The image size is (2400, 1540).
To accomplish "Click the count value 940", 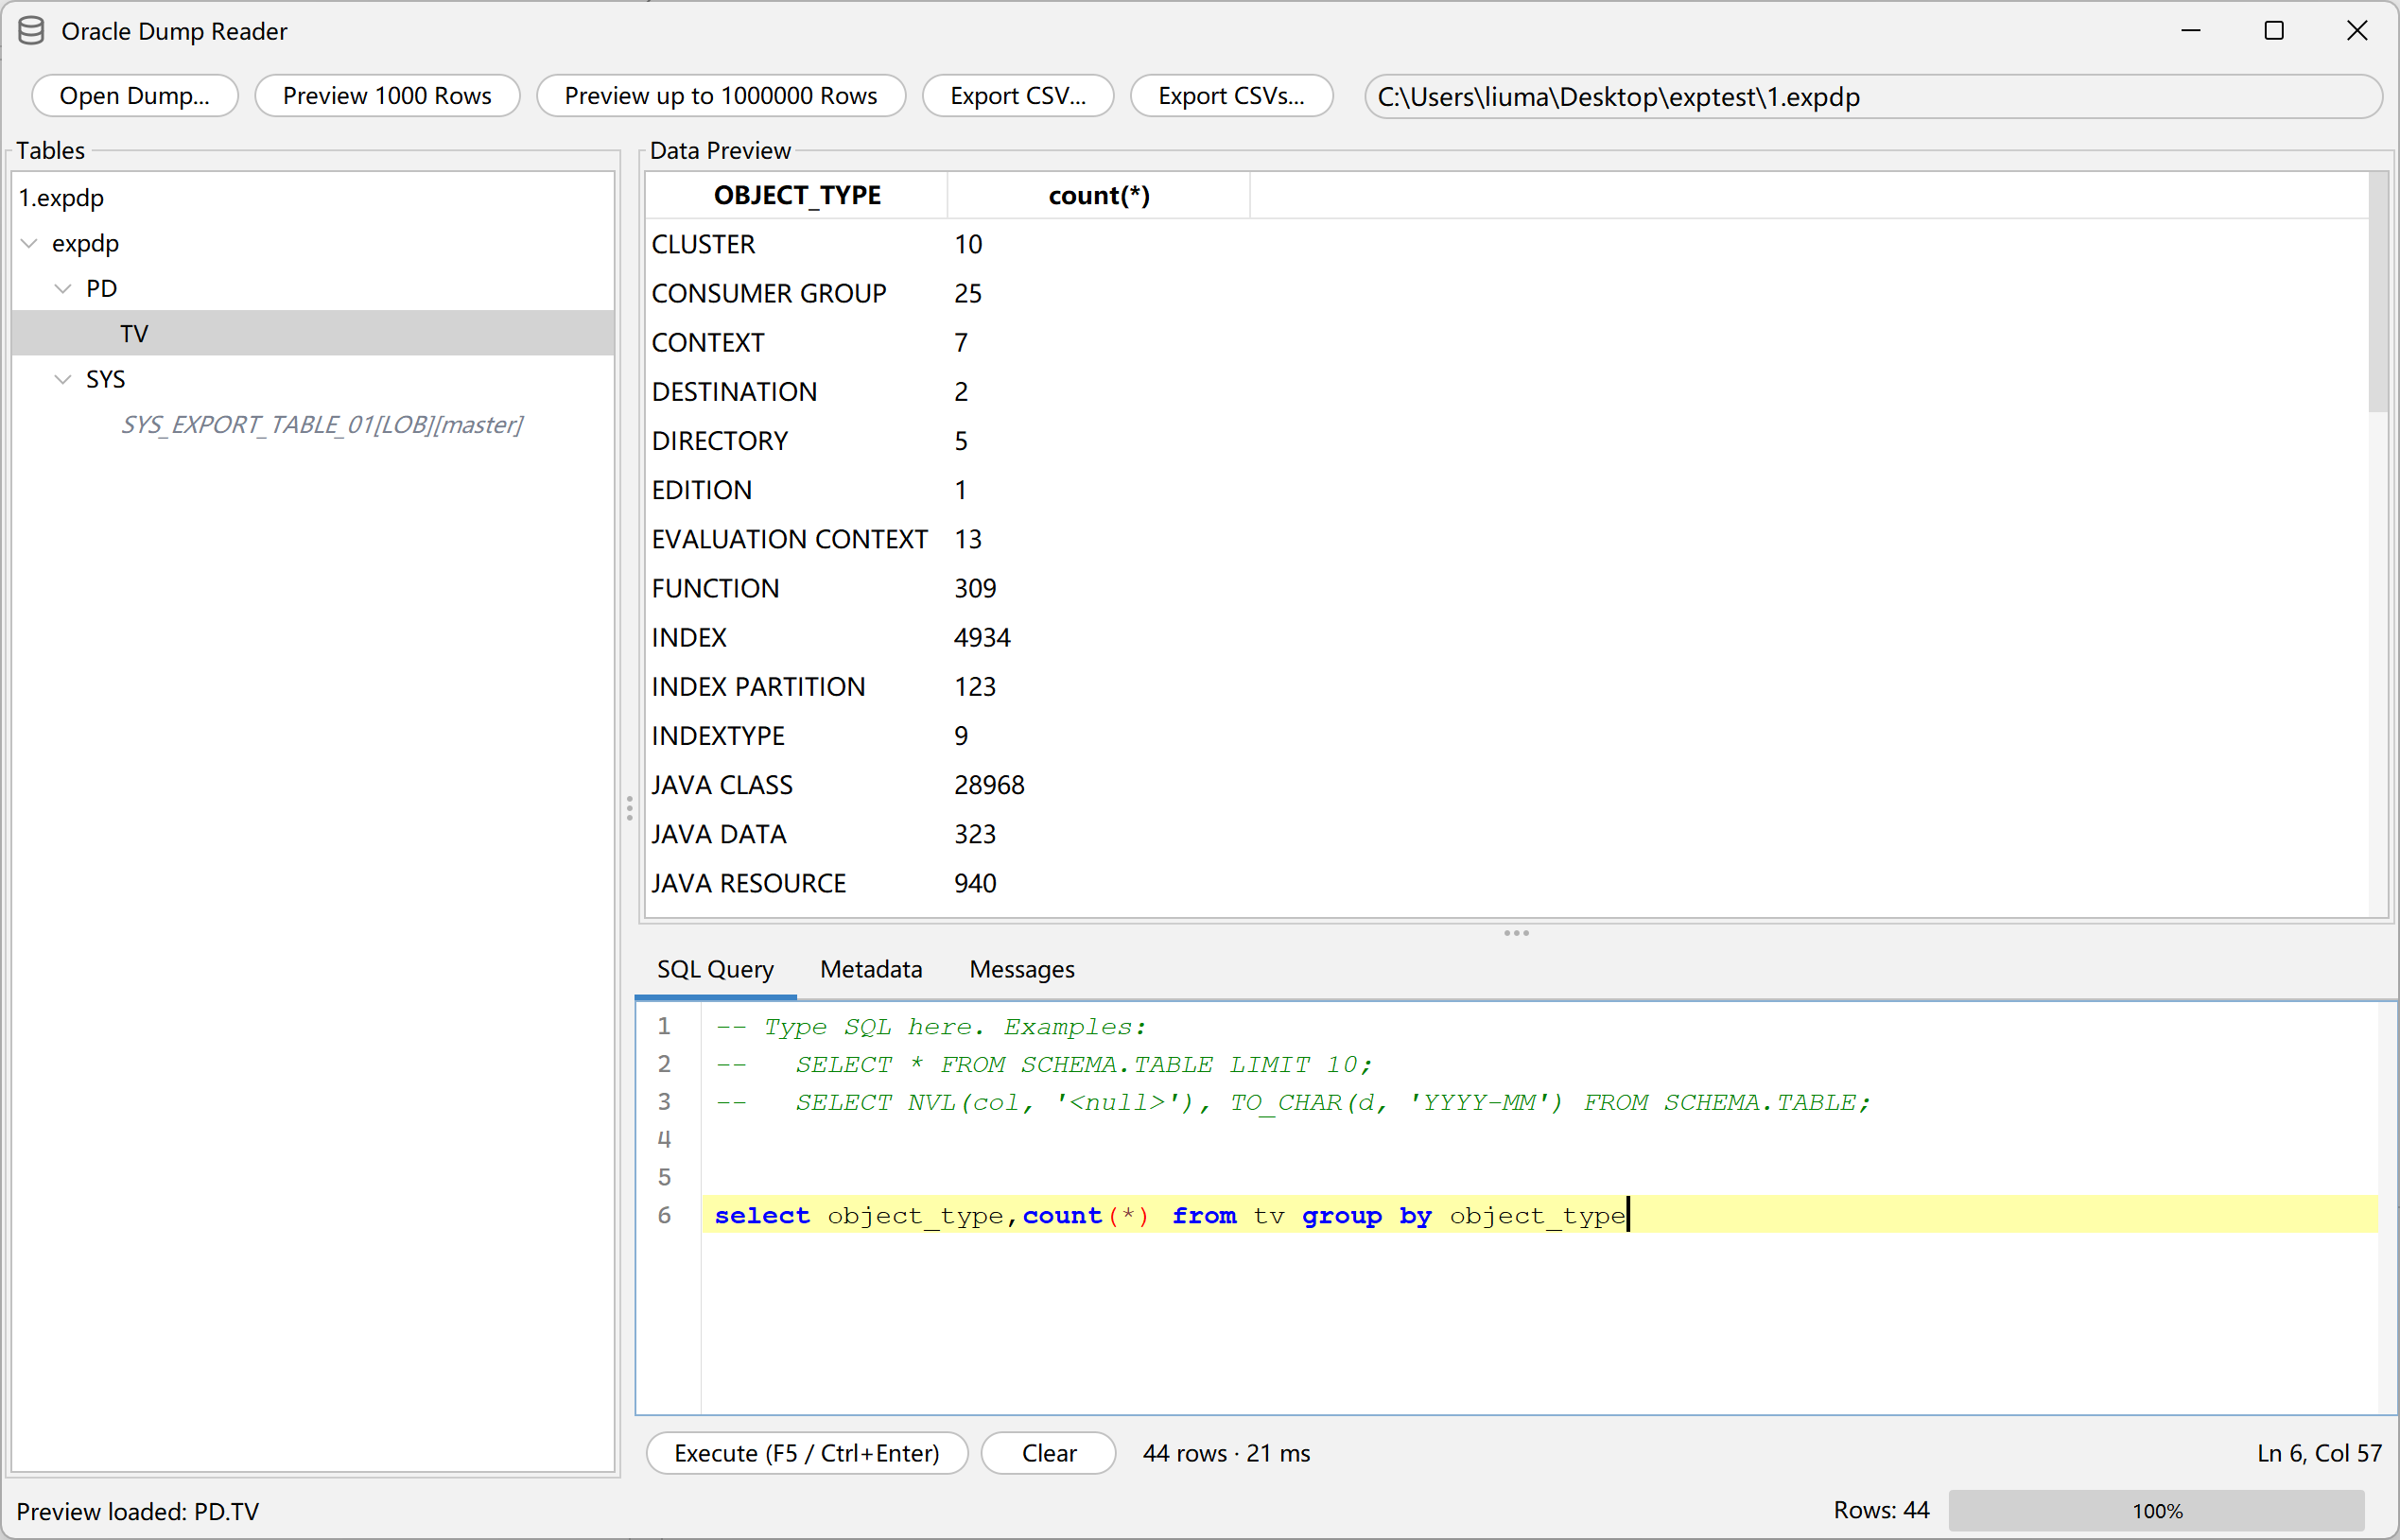I will point(975,883).
